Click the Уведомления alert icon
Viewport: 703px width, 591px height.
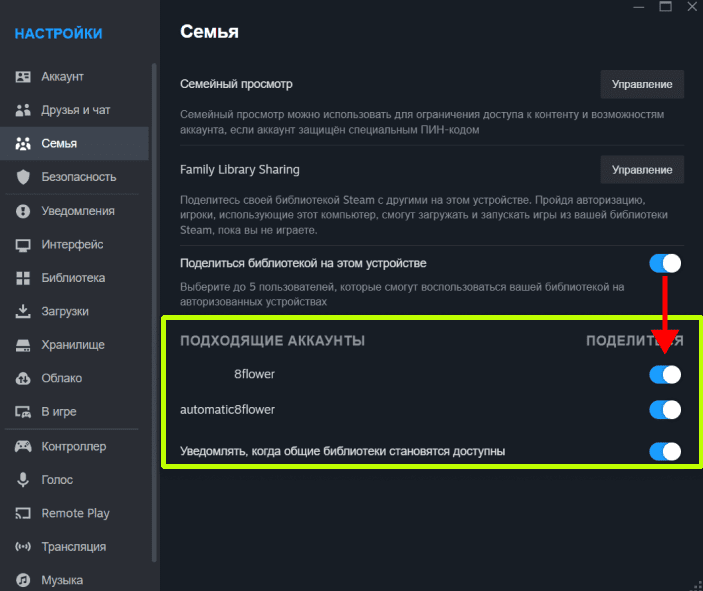click(23, 211)
